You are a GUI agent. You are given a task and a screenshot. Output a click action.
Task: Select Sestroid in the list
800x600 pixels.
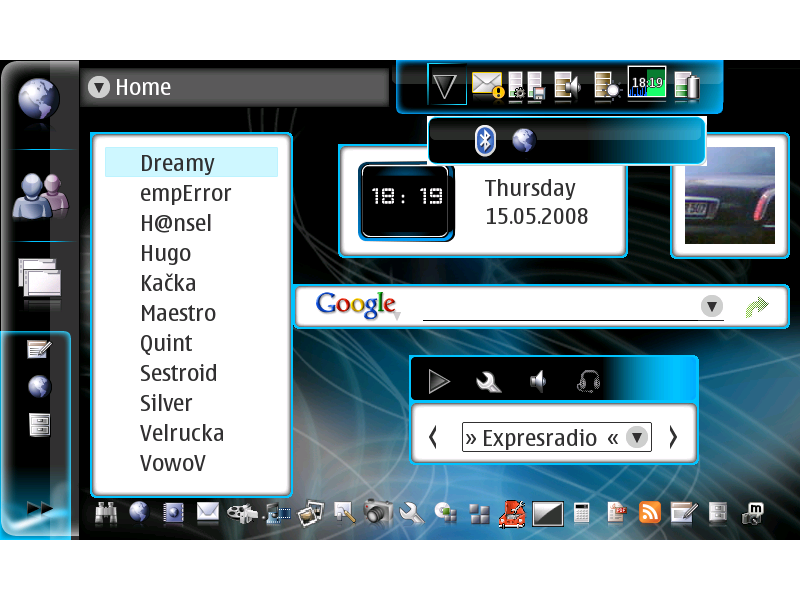tap(191, 373)
